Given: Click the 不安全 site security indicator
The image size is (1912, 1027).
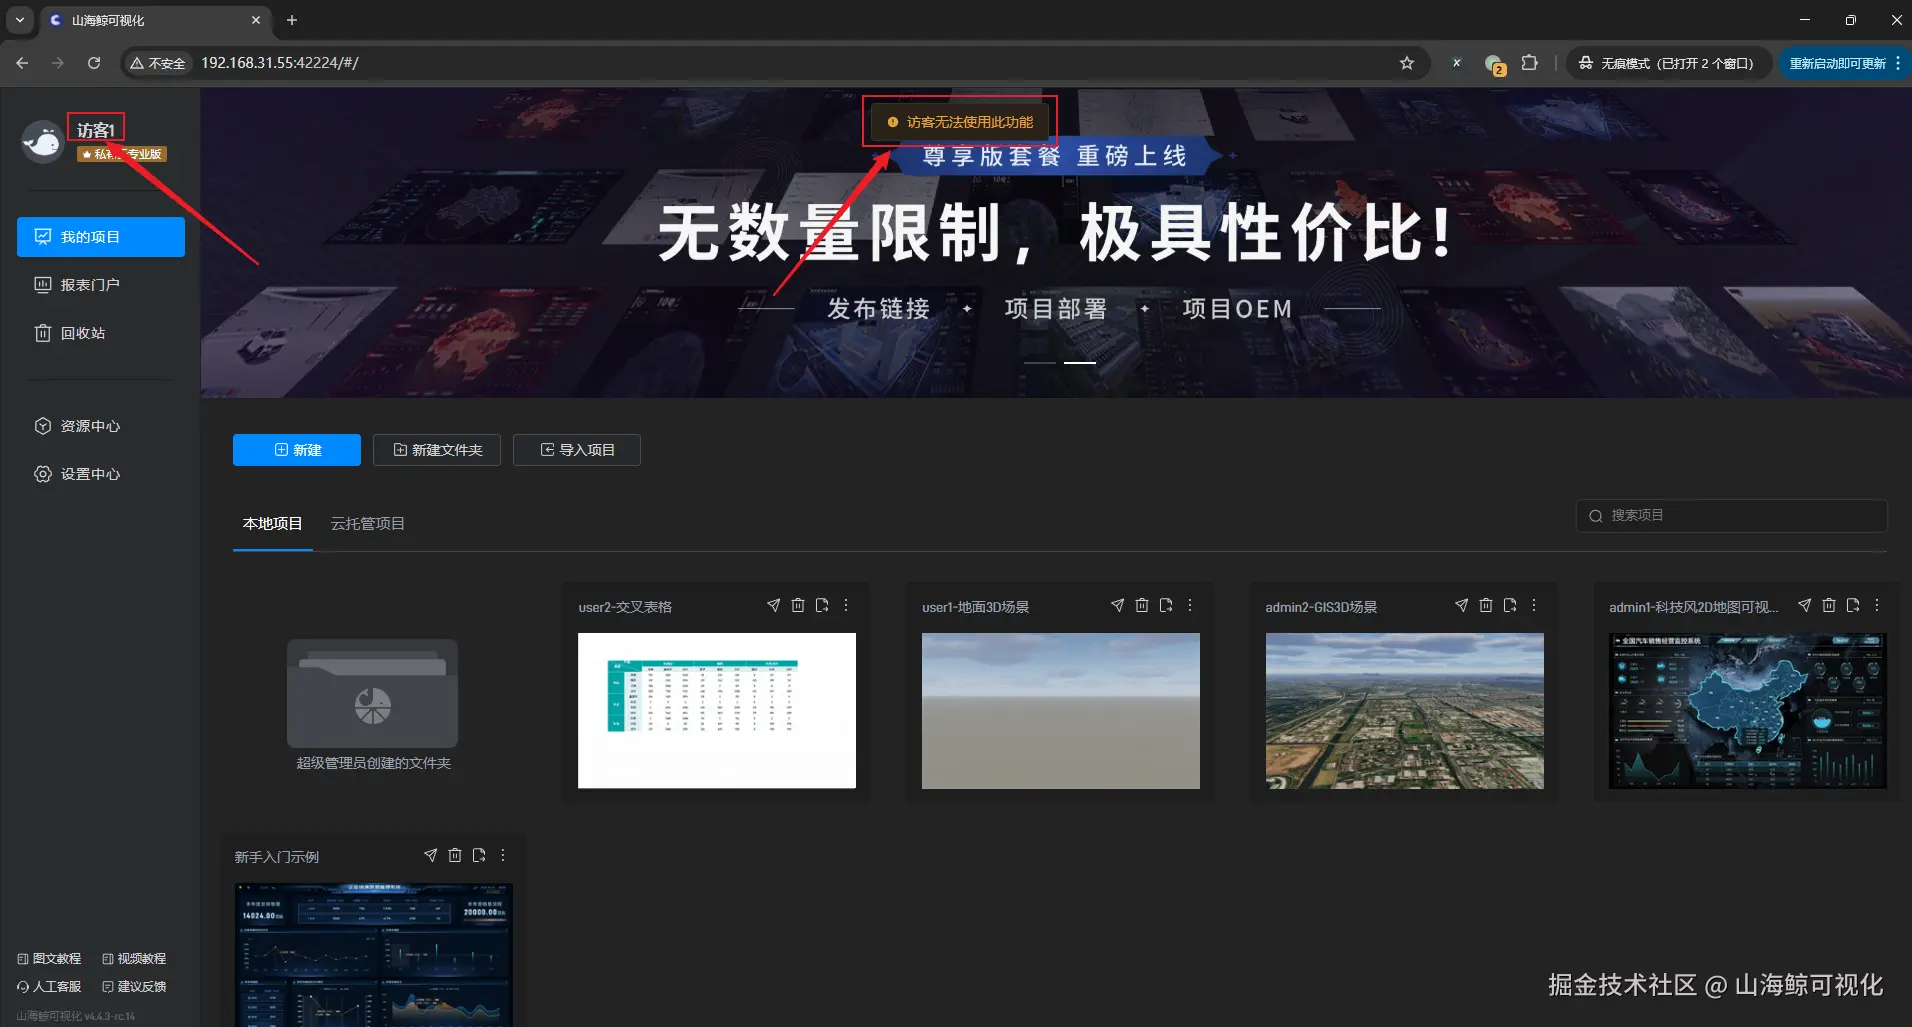Looking at the screenshot, I should [x=158, y=63].
